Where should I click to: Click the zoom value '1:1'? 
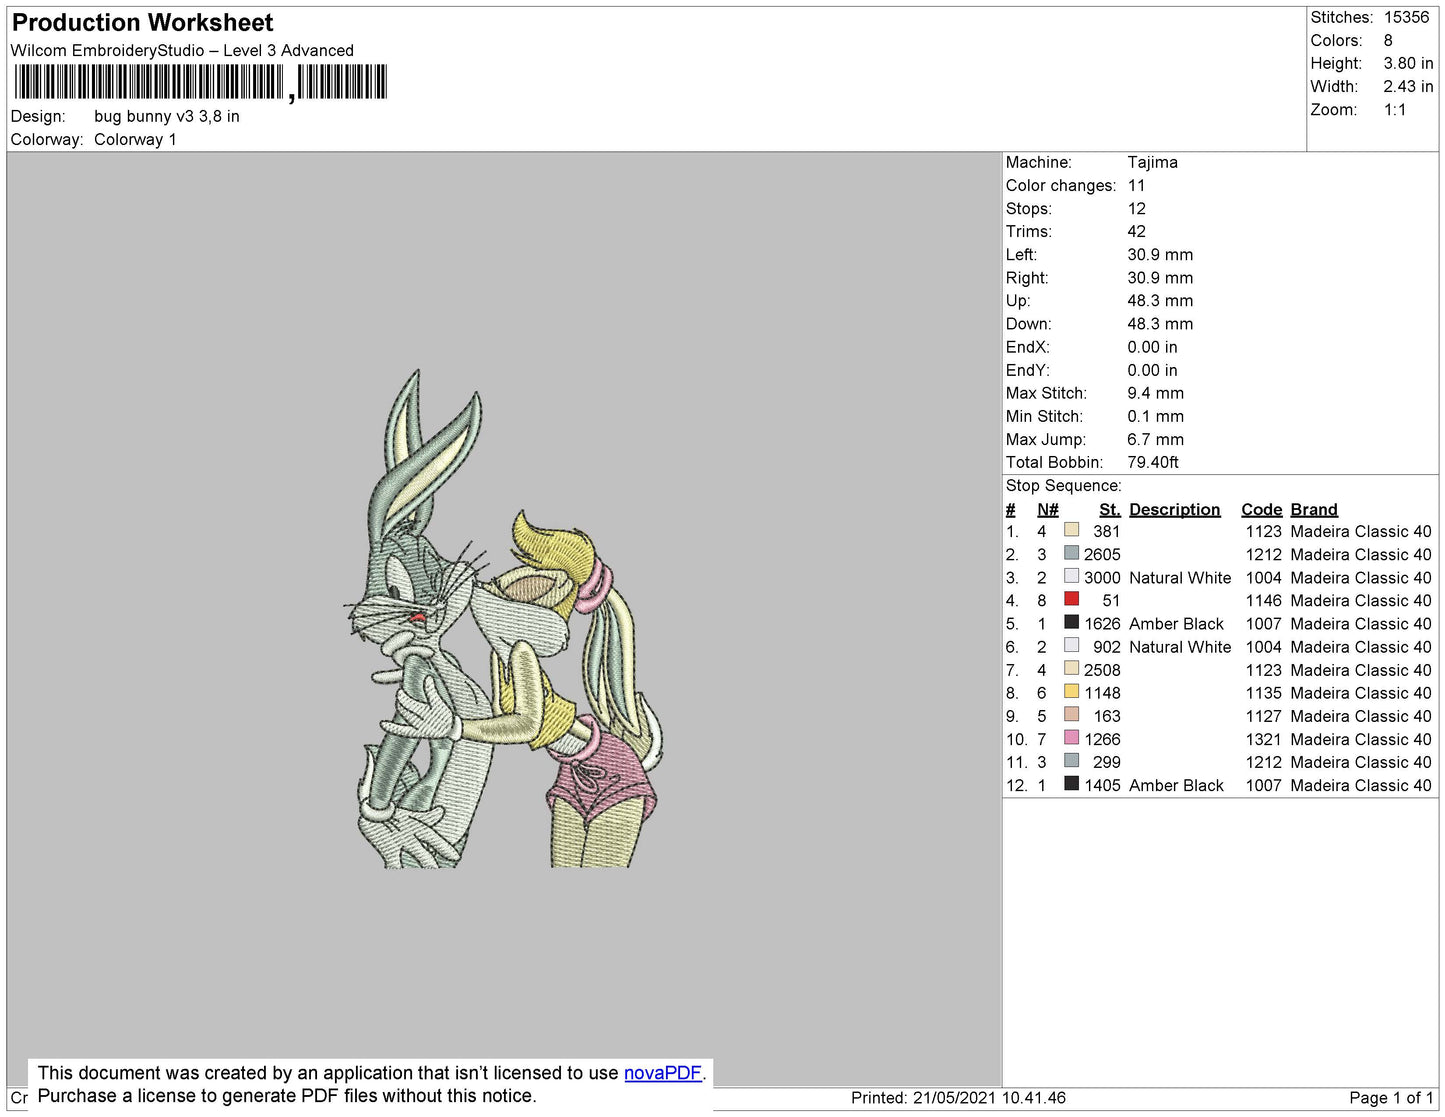1395,110
